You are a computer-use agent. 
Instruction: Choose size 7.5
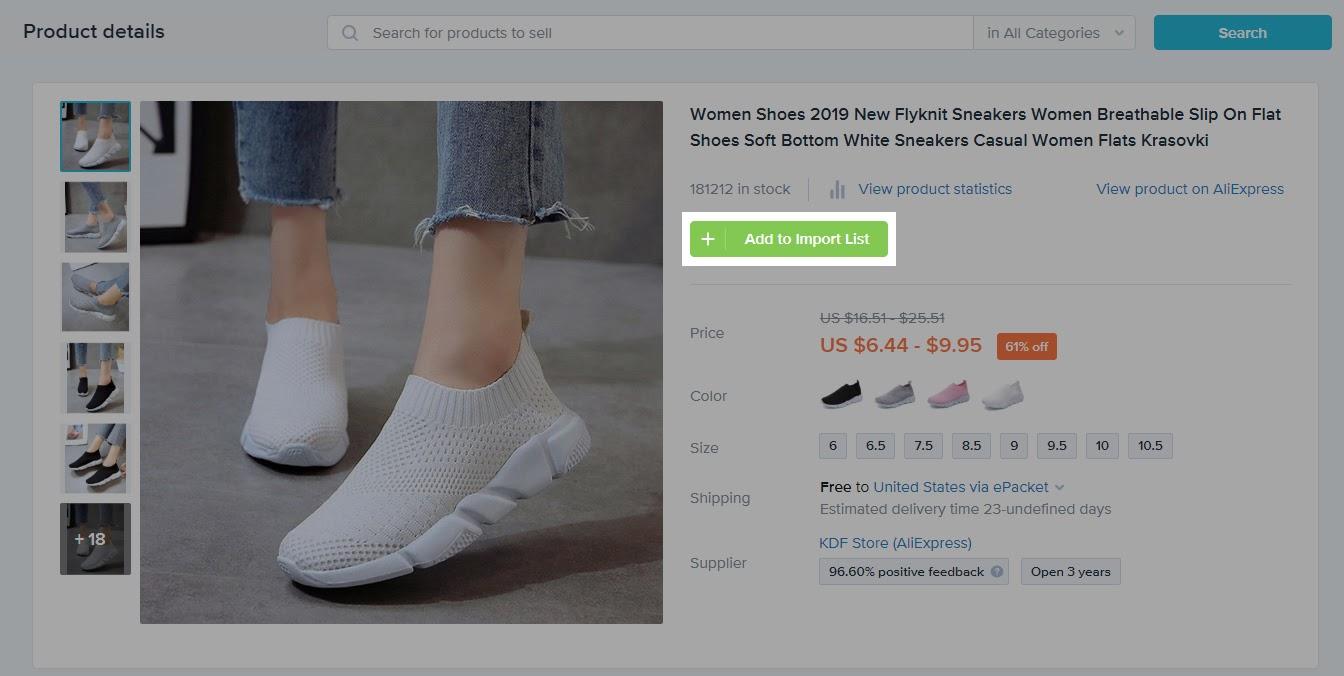[923, 446]
